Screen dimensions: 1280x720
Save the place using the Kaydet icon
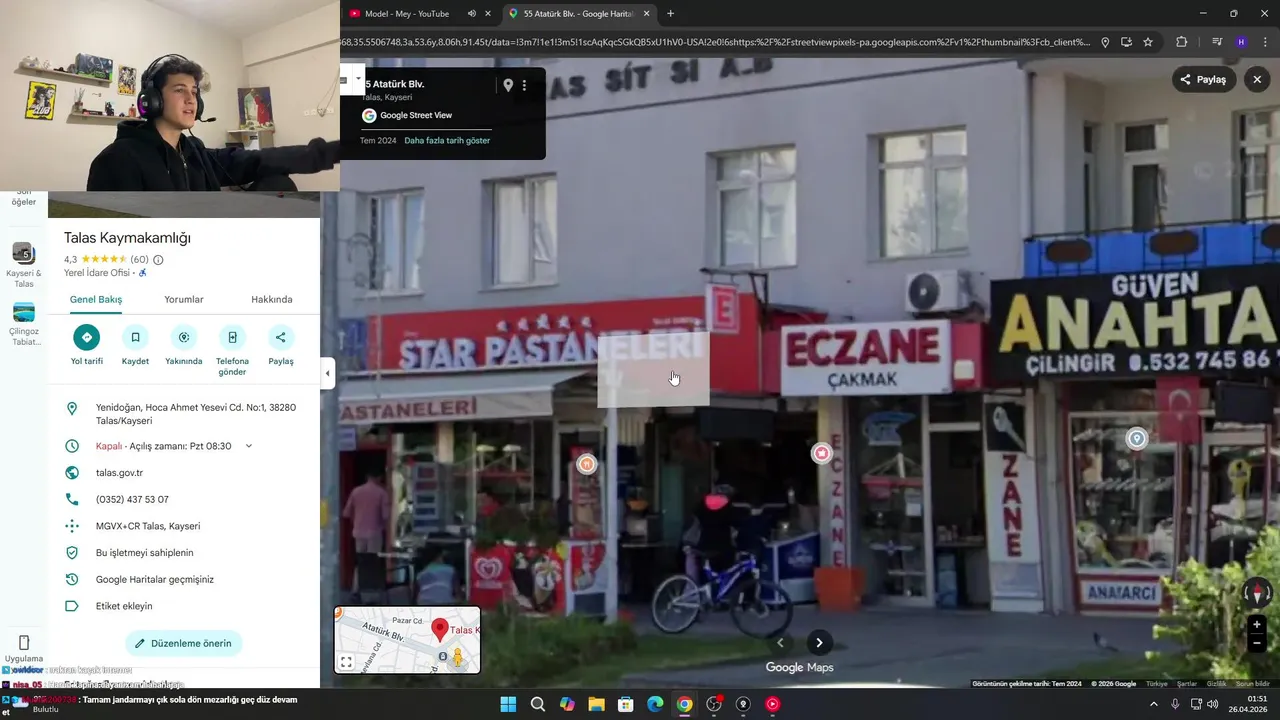[135, 337]
